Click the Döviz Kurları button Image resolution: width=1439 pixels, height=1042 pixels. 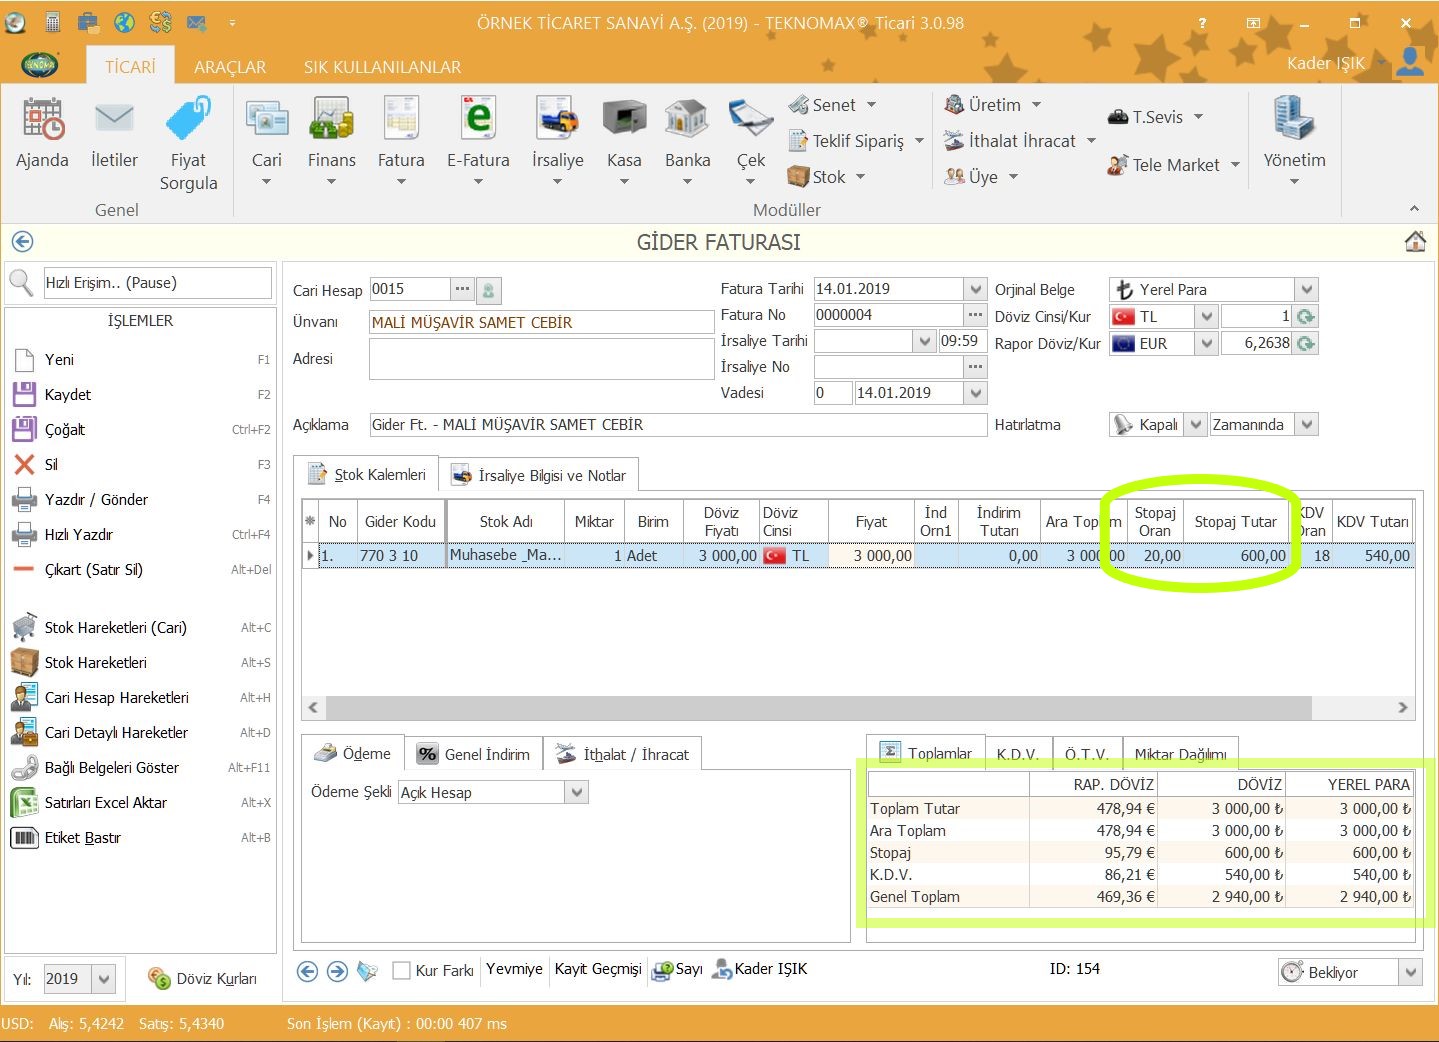coord(203,979)
